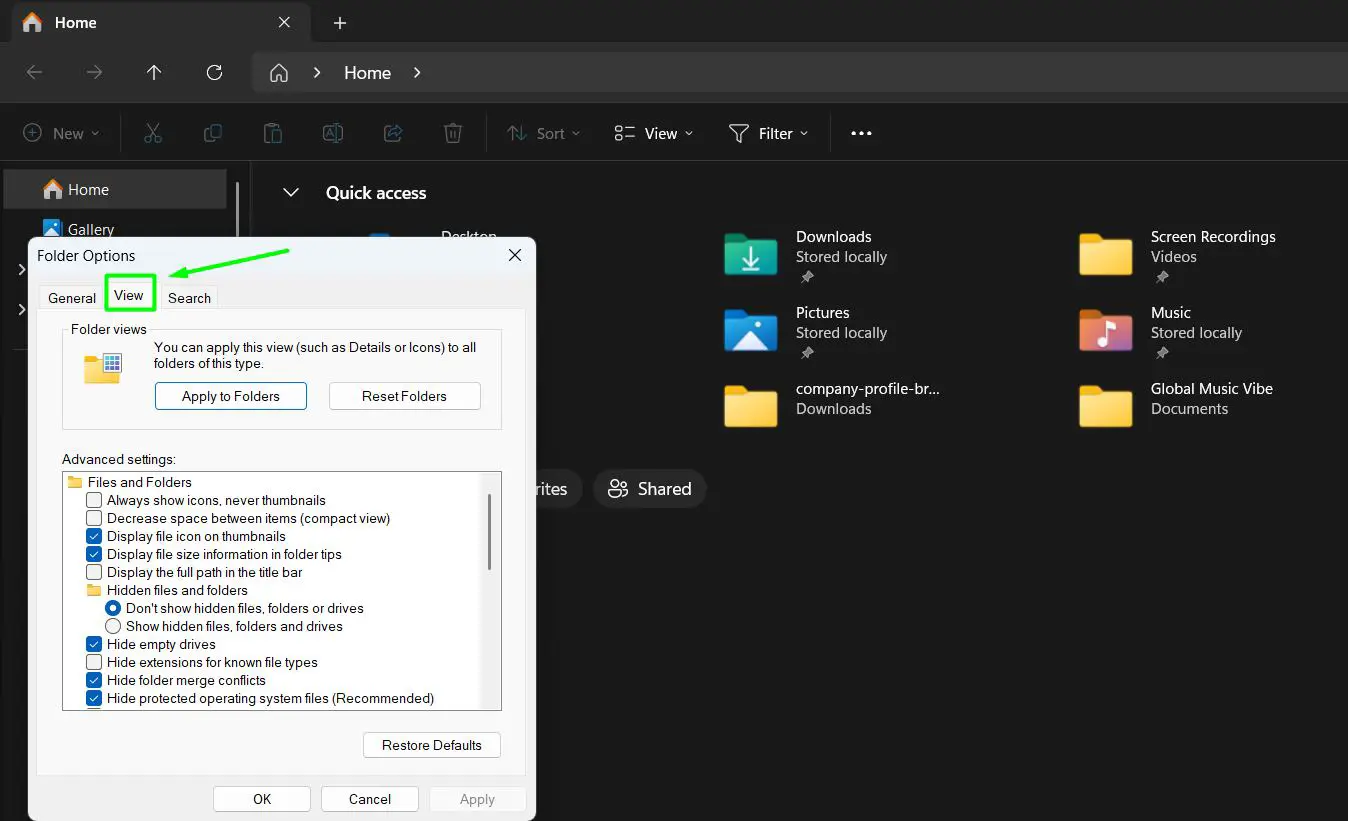Image resolution: width=1348 pixels, height=821 pixels.
Task: Select Show hidden files, folders and drives
Action: pyautogui.click(x=113, y=626)
